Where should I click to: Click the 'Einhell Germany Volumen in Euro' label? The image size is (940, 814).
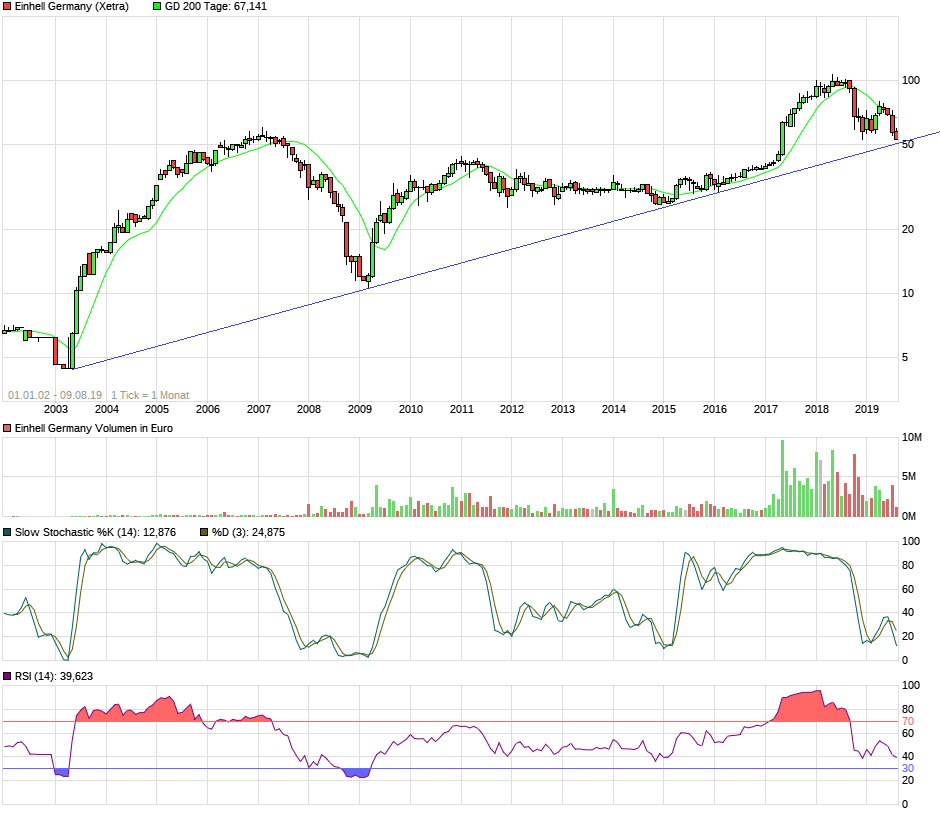94,429
